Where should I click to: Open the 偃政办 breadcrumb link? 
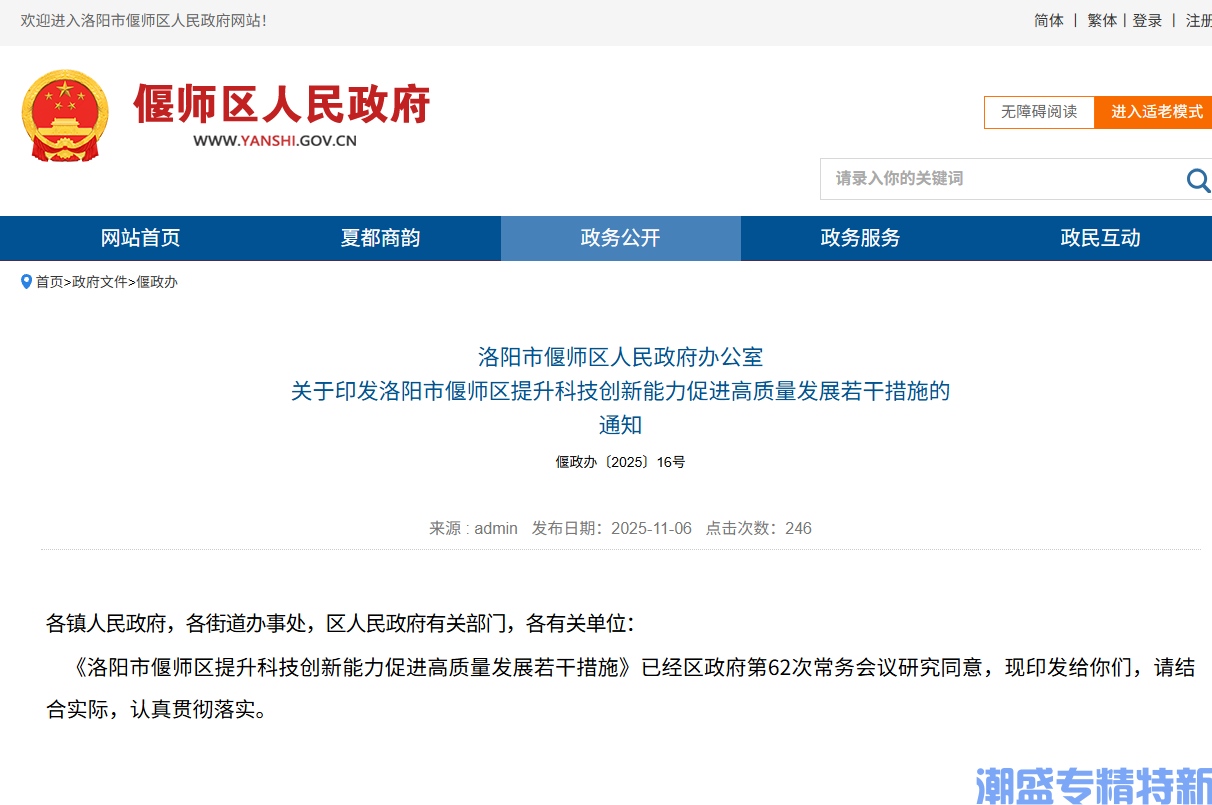[x=157, y=281]
